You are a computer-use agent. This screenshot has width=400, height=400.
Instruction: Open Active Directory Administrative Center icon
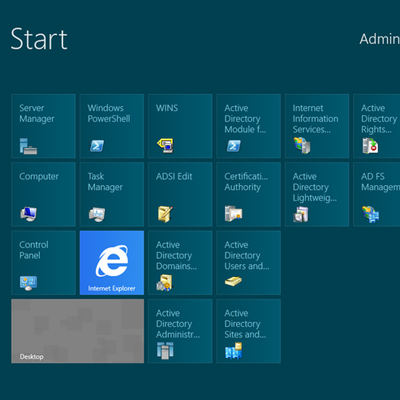pos(165,351)
